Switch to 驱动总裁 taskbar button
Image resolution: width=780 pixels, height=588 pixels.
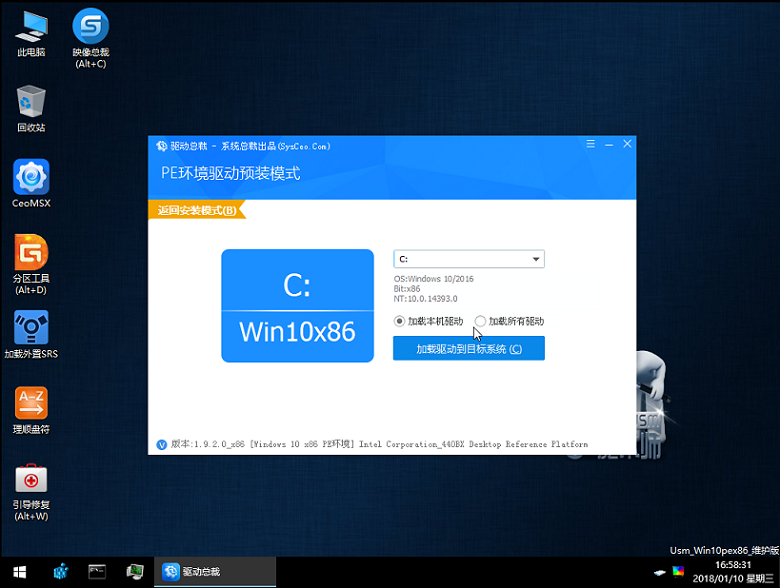tap(215, 572)
